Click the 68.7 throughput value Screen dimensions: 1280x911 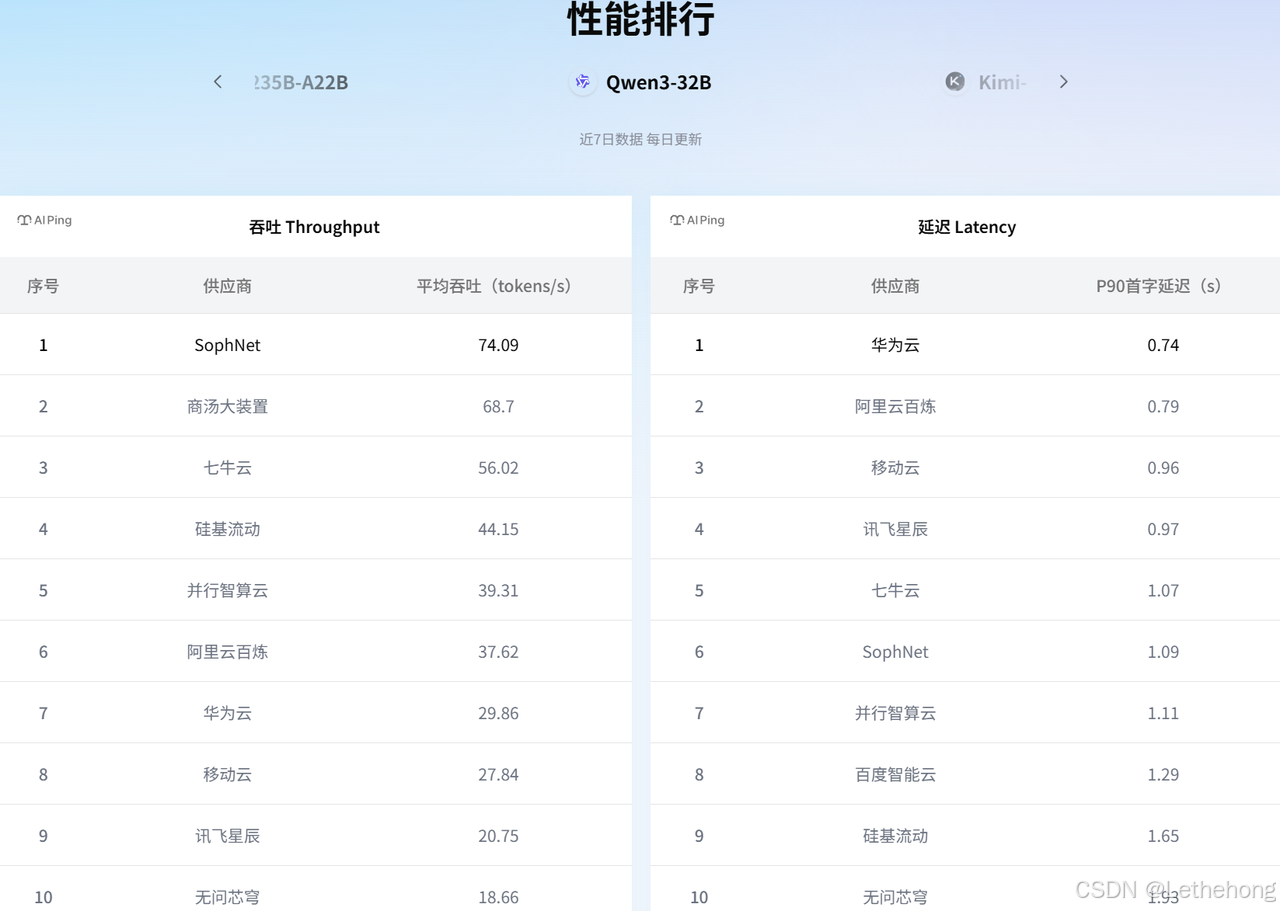pos(498,406)
